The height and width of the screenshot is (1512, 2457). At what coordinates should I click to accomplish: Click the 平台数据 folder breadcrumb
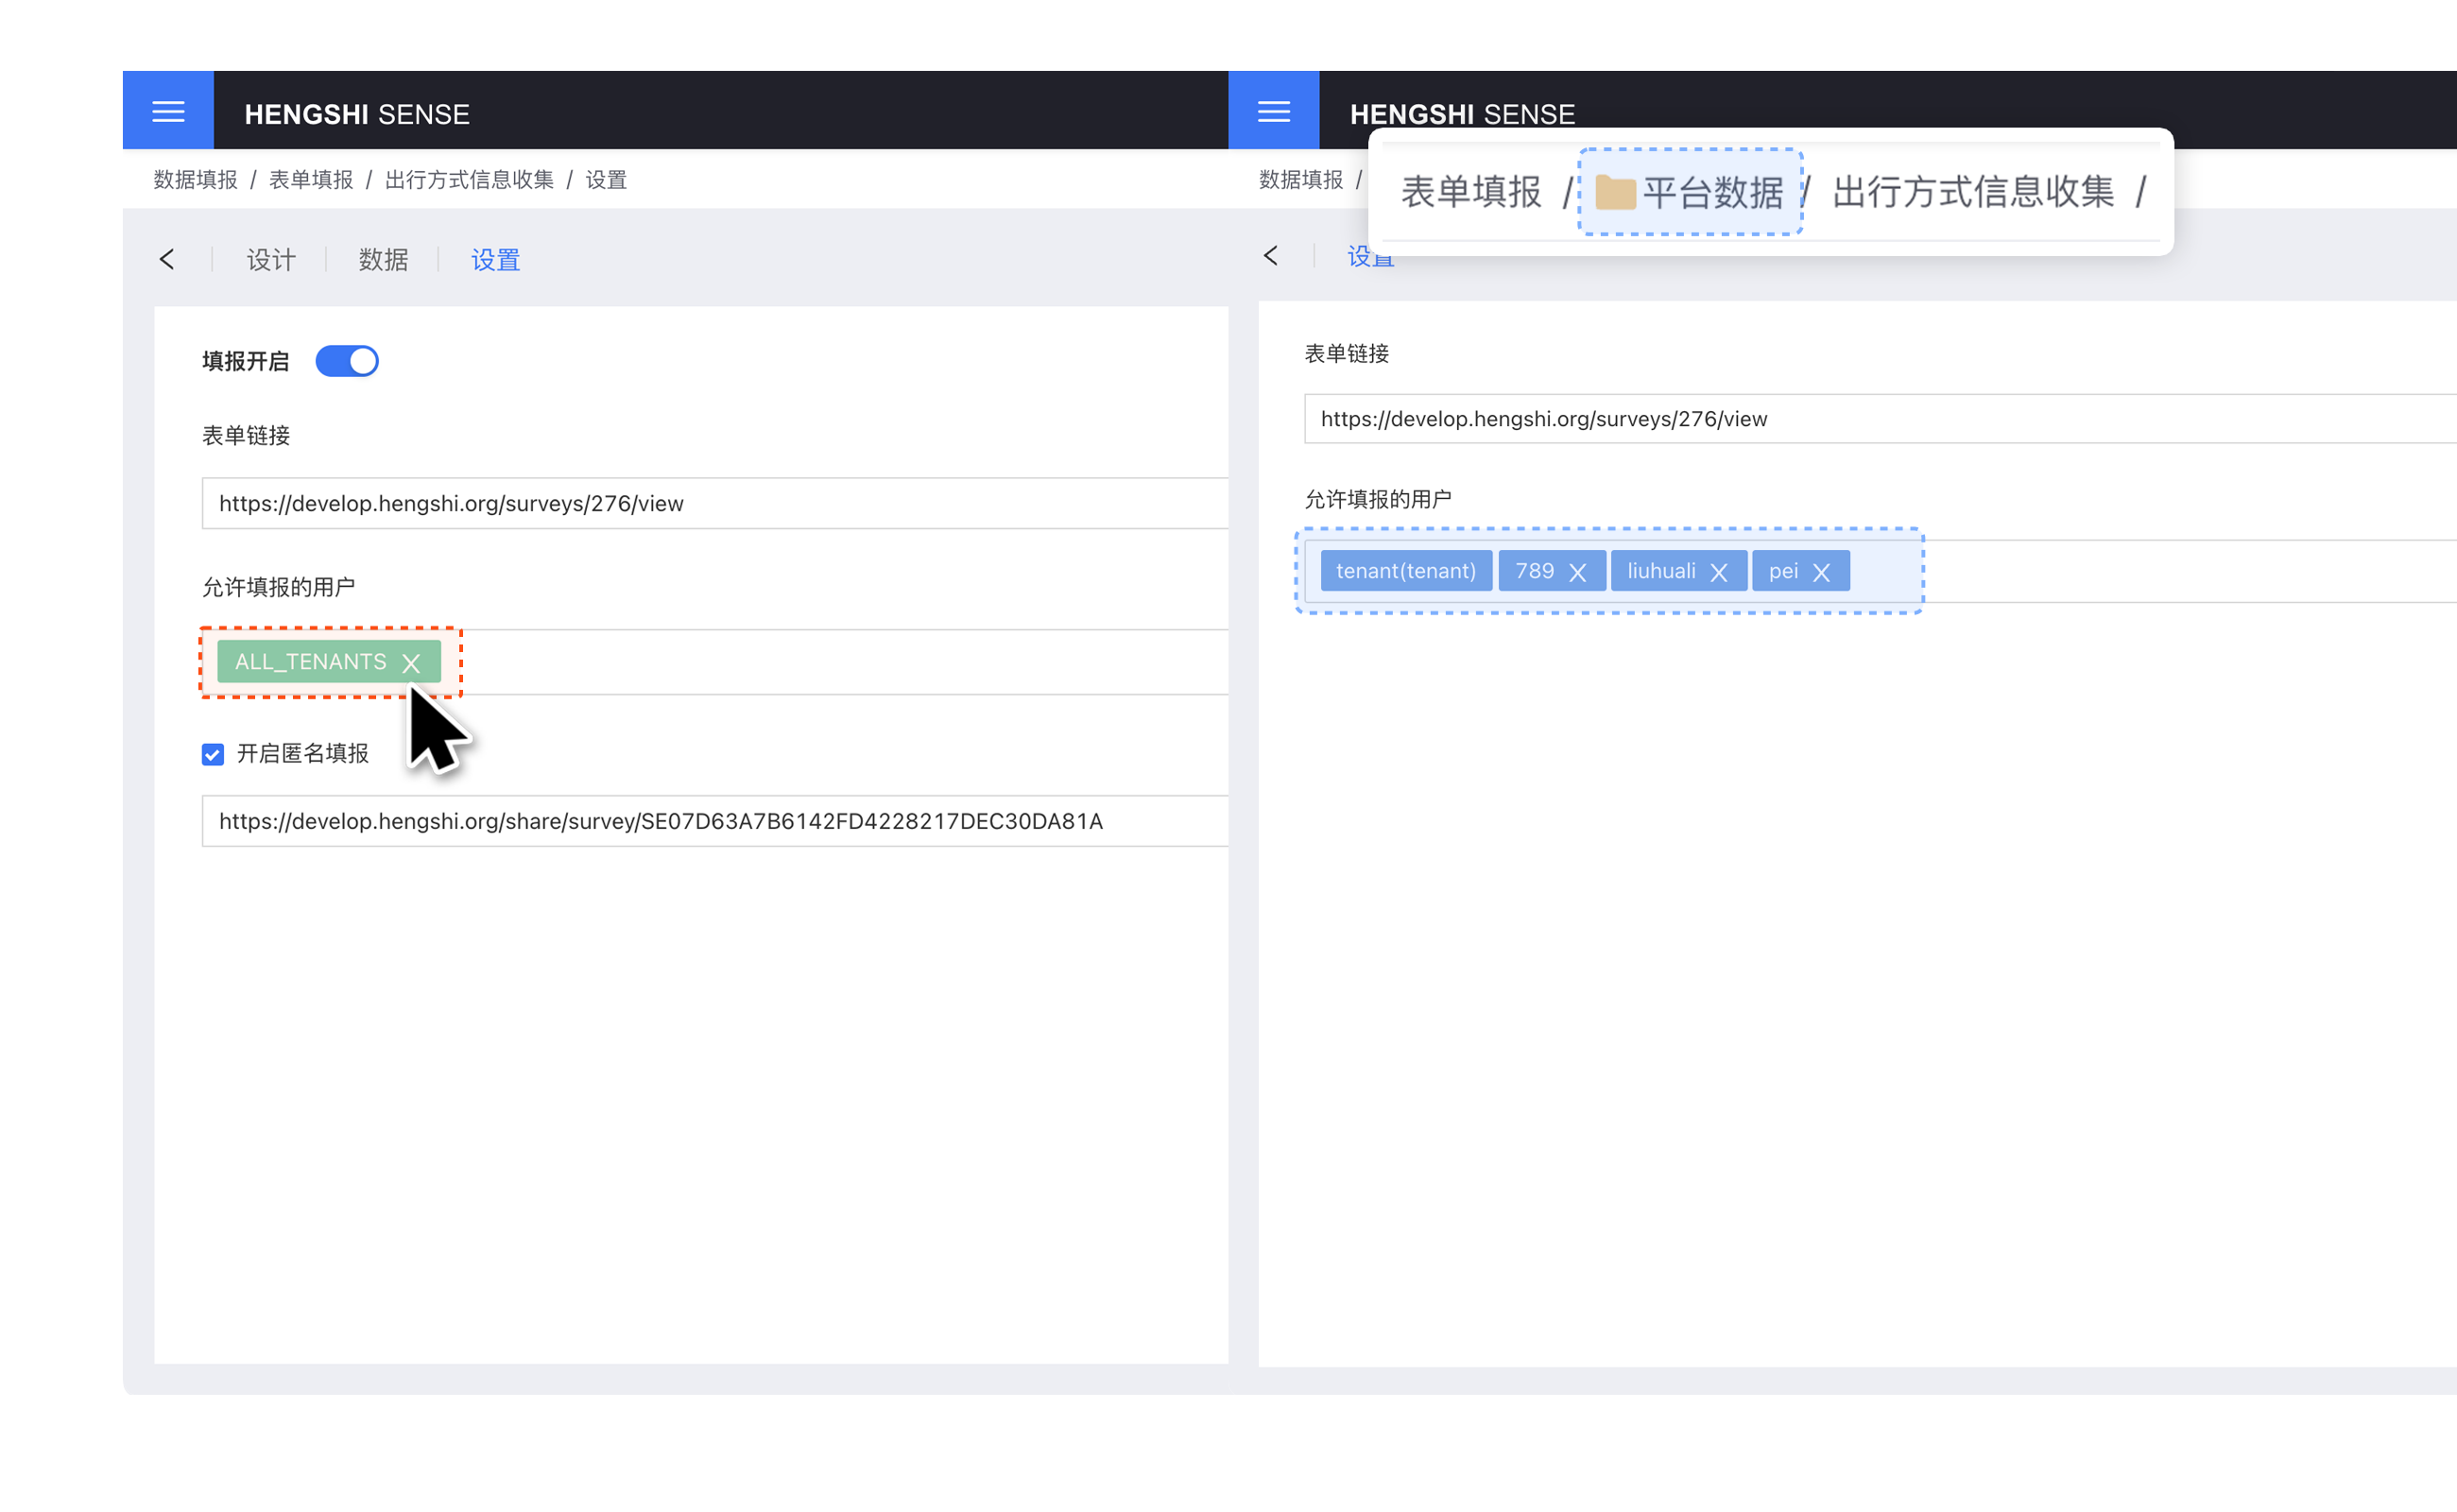click(x=1690, y=192)
